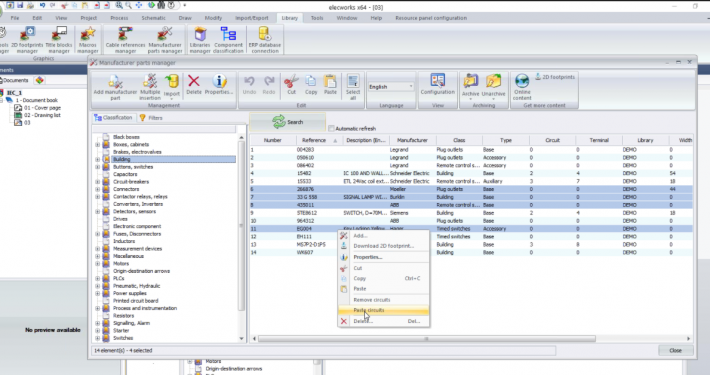Open the Macros manager

coord(87,40)
